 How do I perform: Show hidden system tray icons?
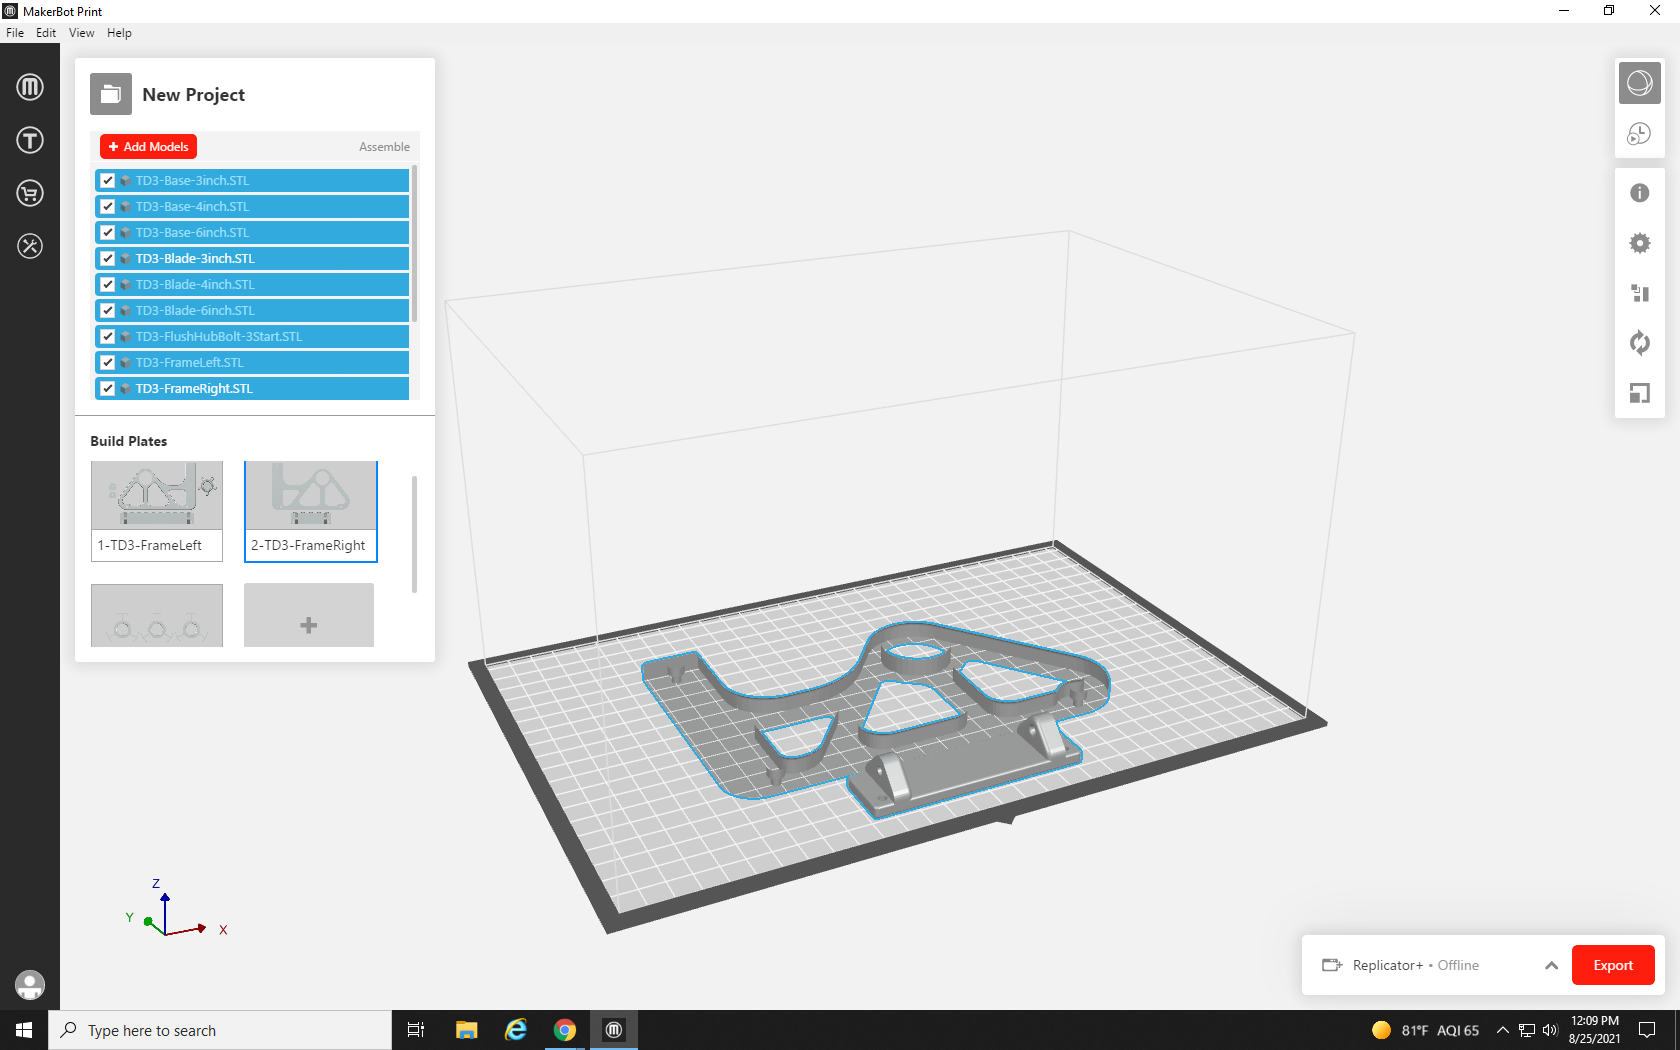pos(1502,1030)
